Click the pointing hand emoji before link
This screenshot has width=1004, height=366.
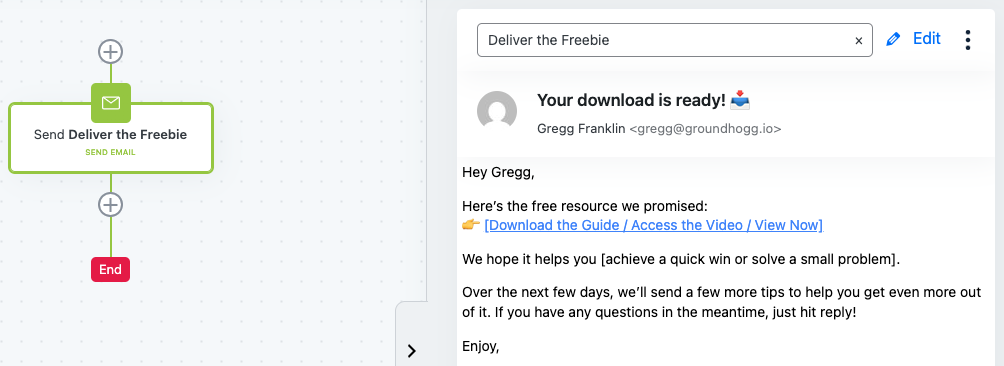(471, 225)
